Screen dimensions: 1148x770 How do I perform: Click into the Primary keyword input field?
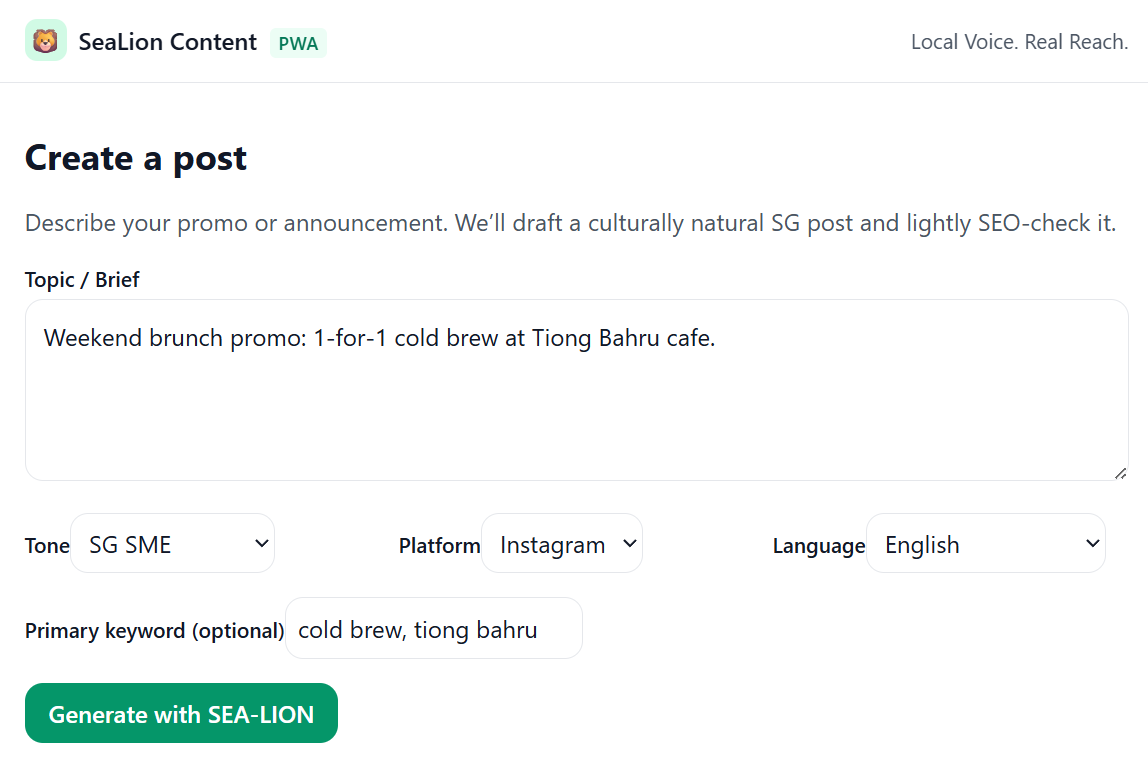point(433,628)
